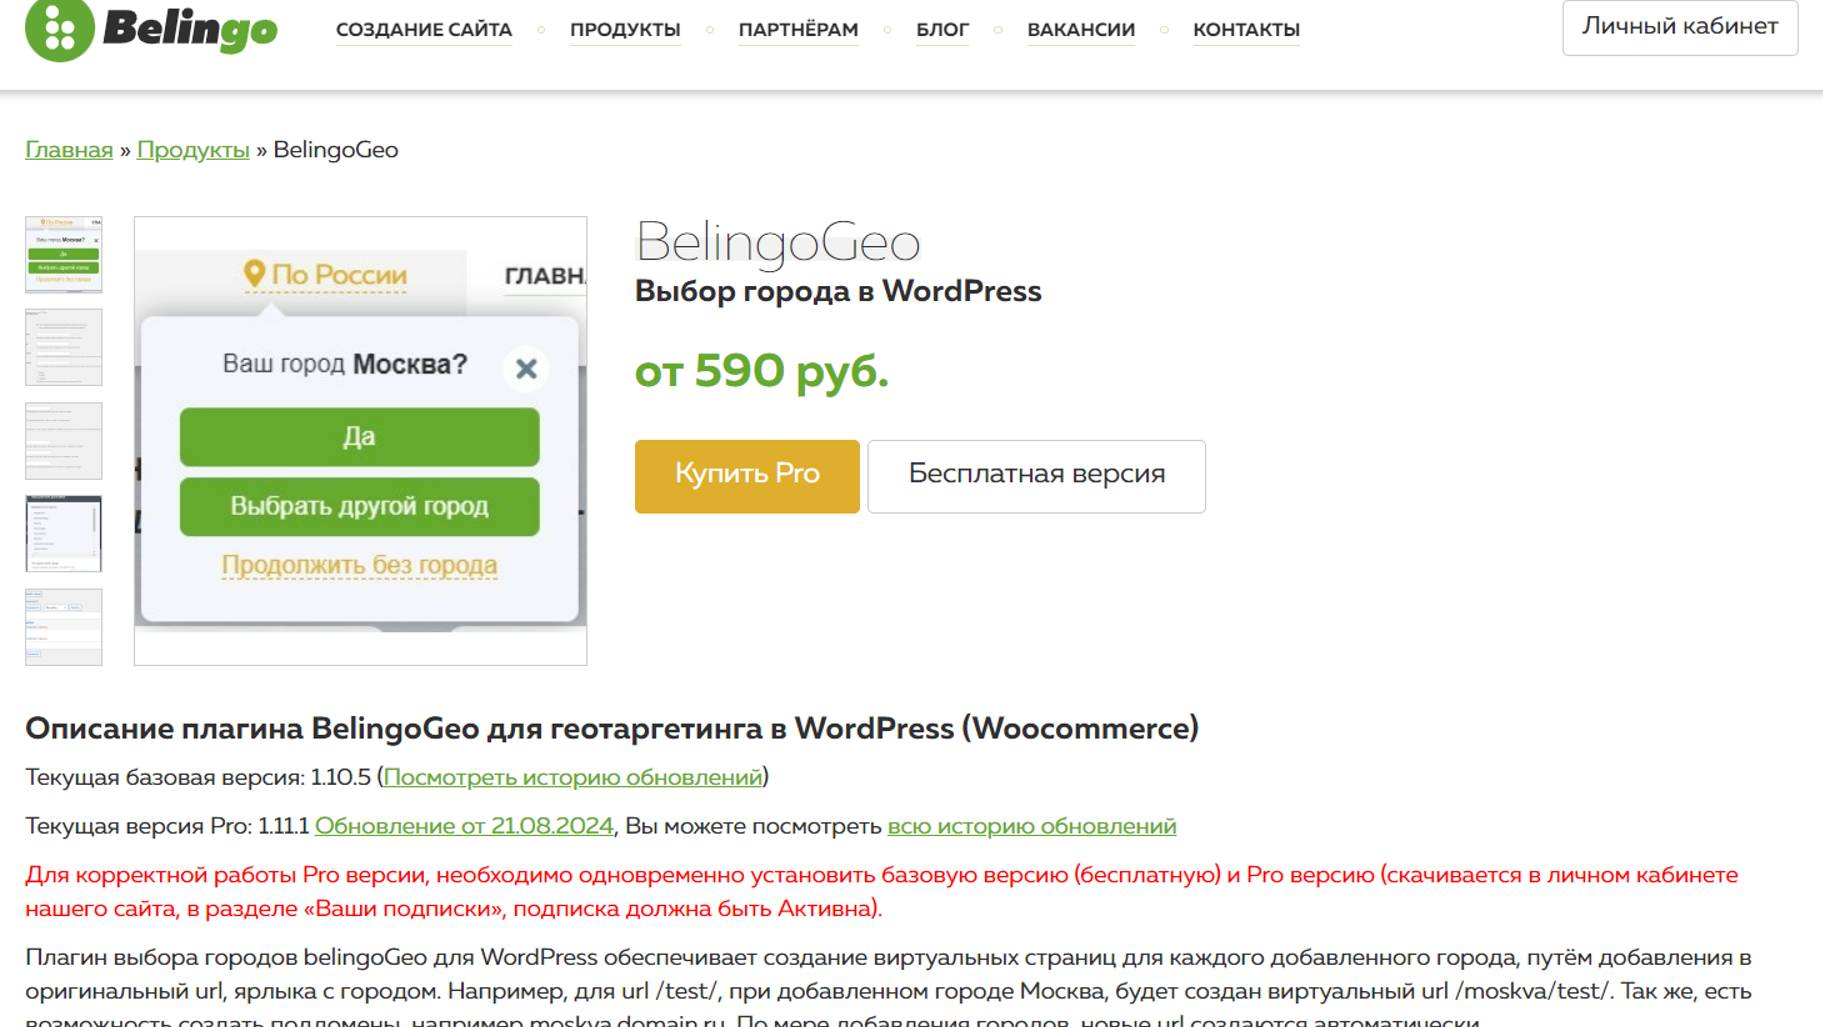This screenshot has height=1027, width=1823.
Task: Select the fifth product screenshot thumbnail
Action: point(63,626)
